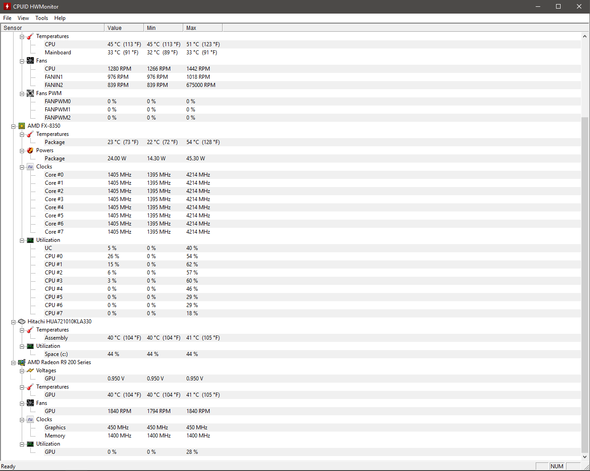Click the mainboard Fans icon
Viewport: 590px width, 471px height.
[x=30, y=61]
